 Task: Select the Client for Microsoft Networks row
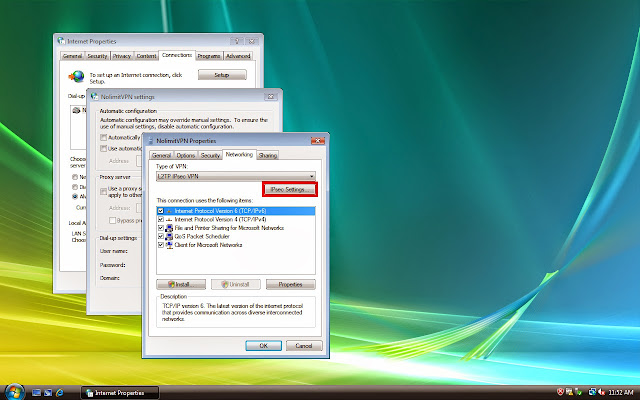pos(236,245)
